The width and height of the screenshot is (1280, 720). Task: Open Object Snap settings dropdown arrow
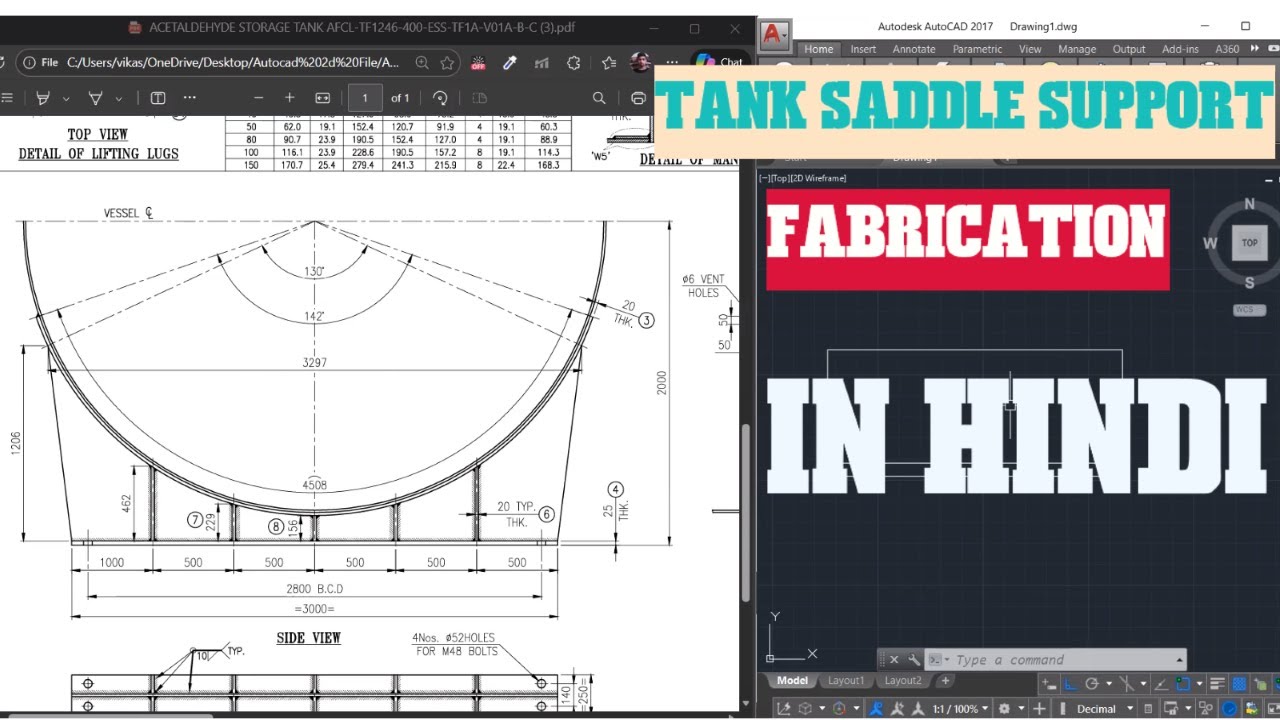[x=1200, y=684]
